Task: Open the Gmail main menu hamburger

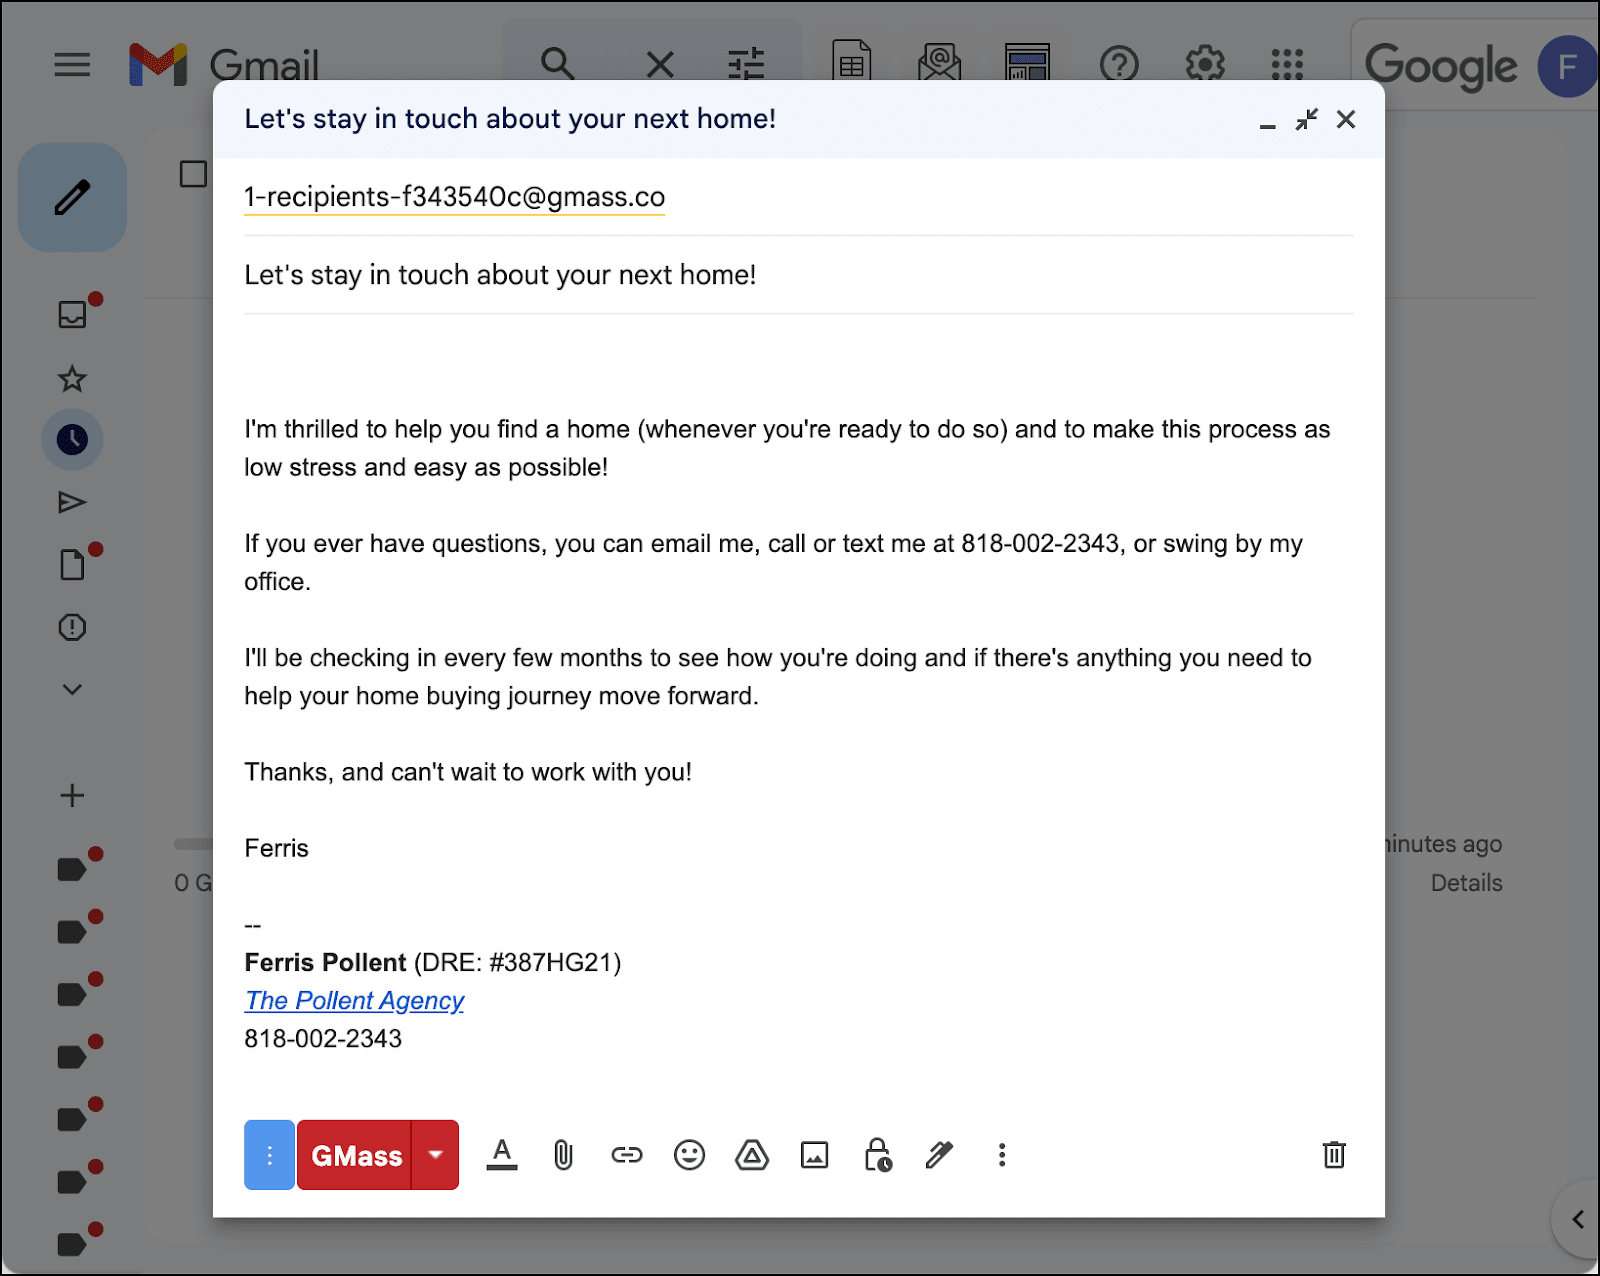Action: pyautogui.click(x=72, y=65)
